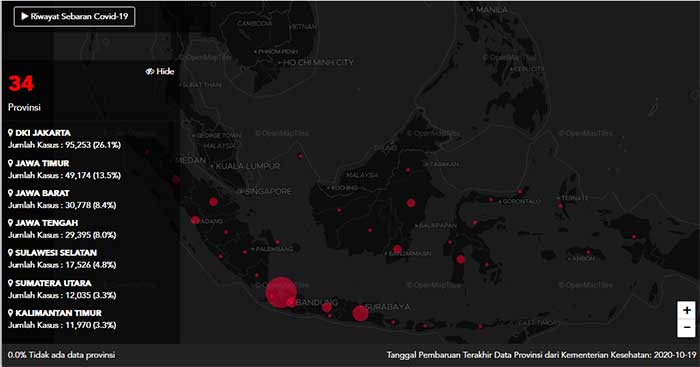700x367 pixels.
Task: Click the red bubble next to Padang label
Action: click(x=195, y=220)
